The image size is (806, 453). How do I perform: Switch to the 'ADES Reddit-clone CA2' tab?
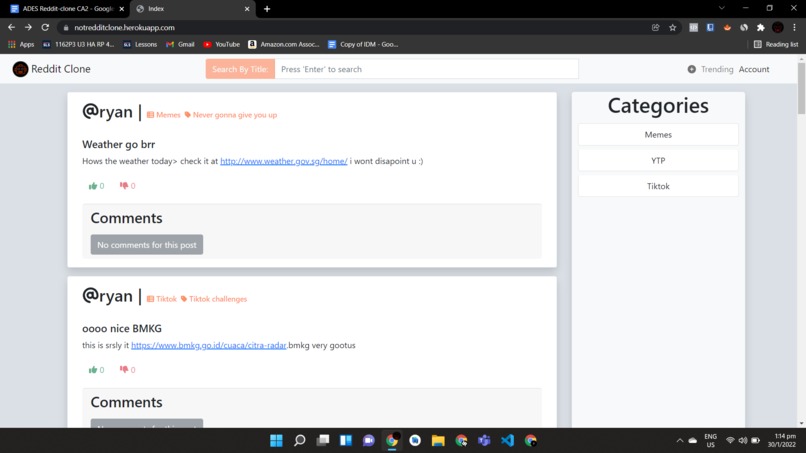(67, 9)
